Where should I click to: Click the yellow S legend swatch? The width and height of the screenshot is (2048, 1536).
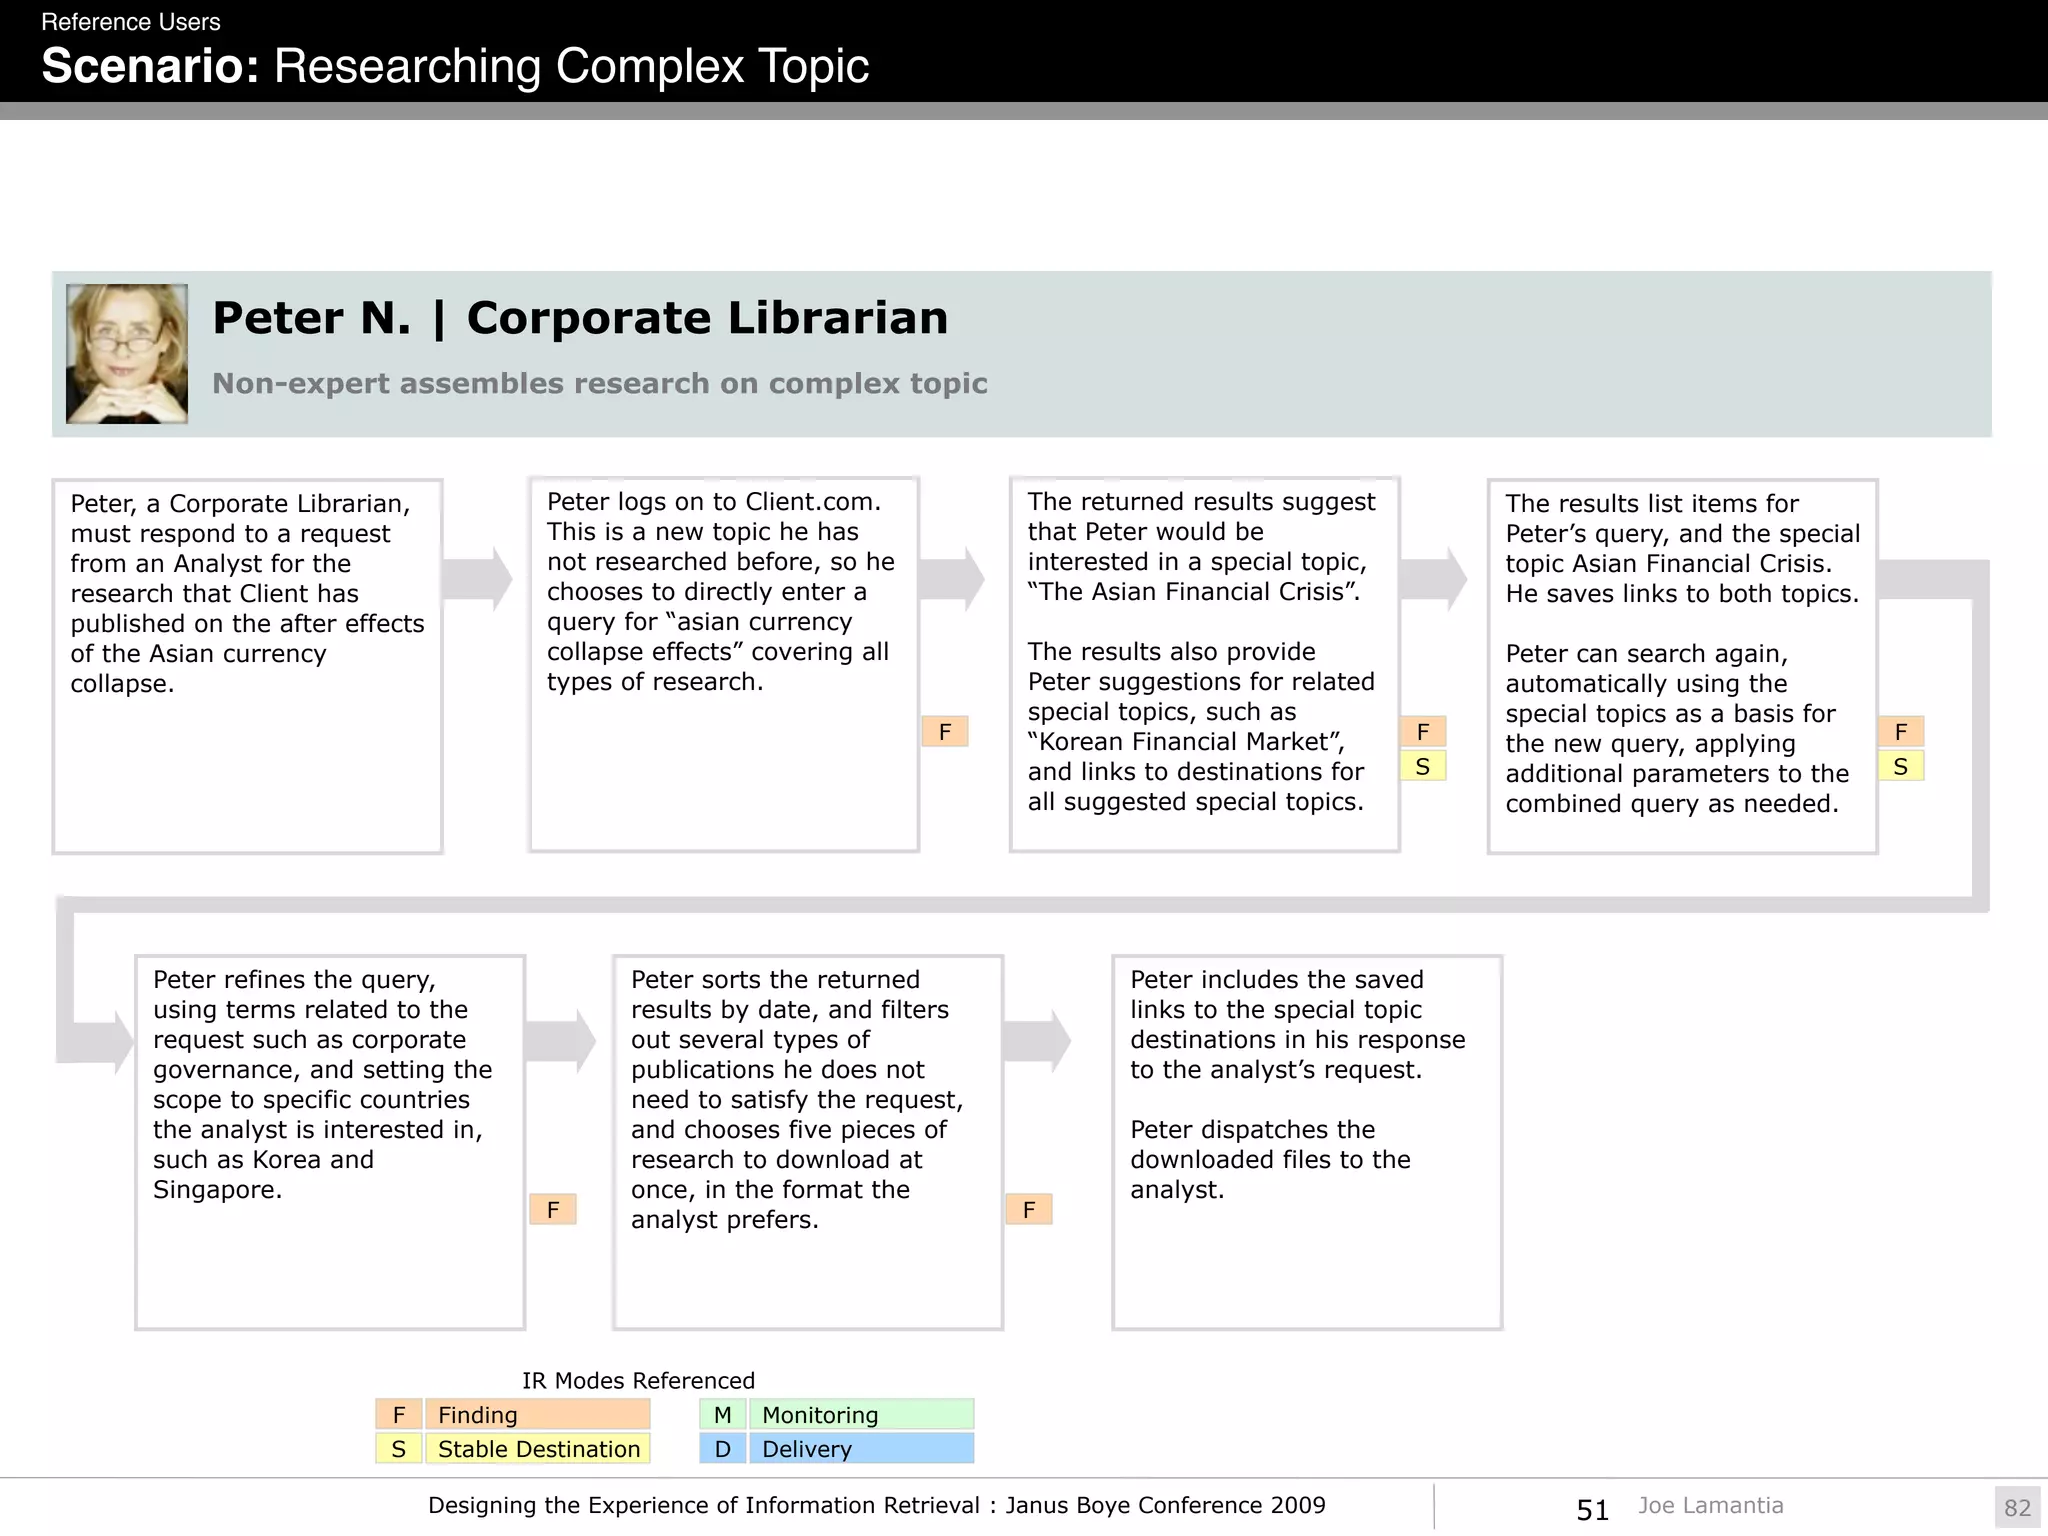(399, 1448)
